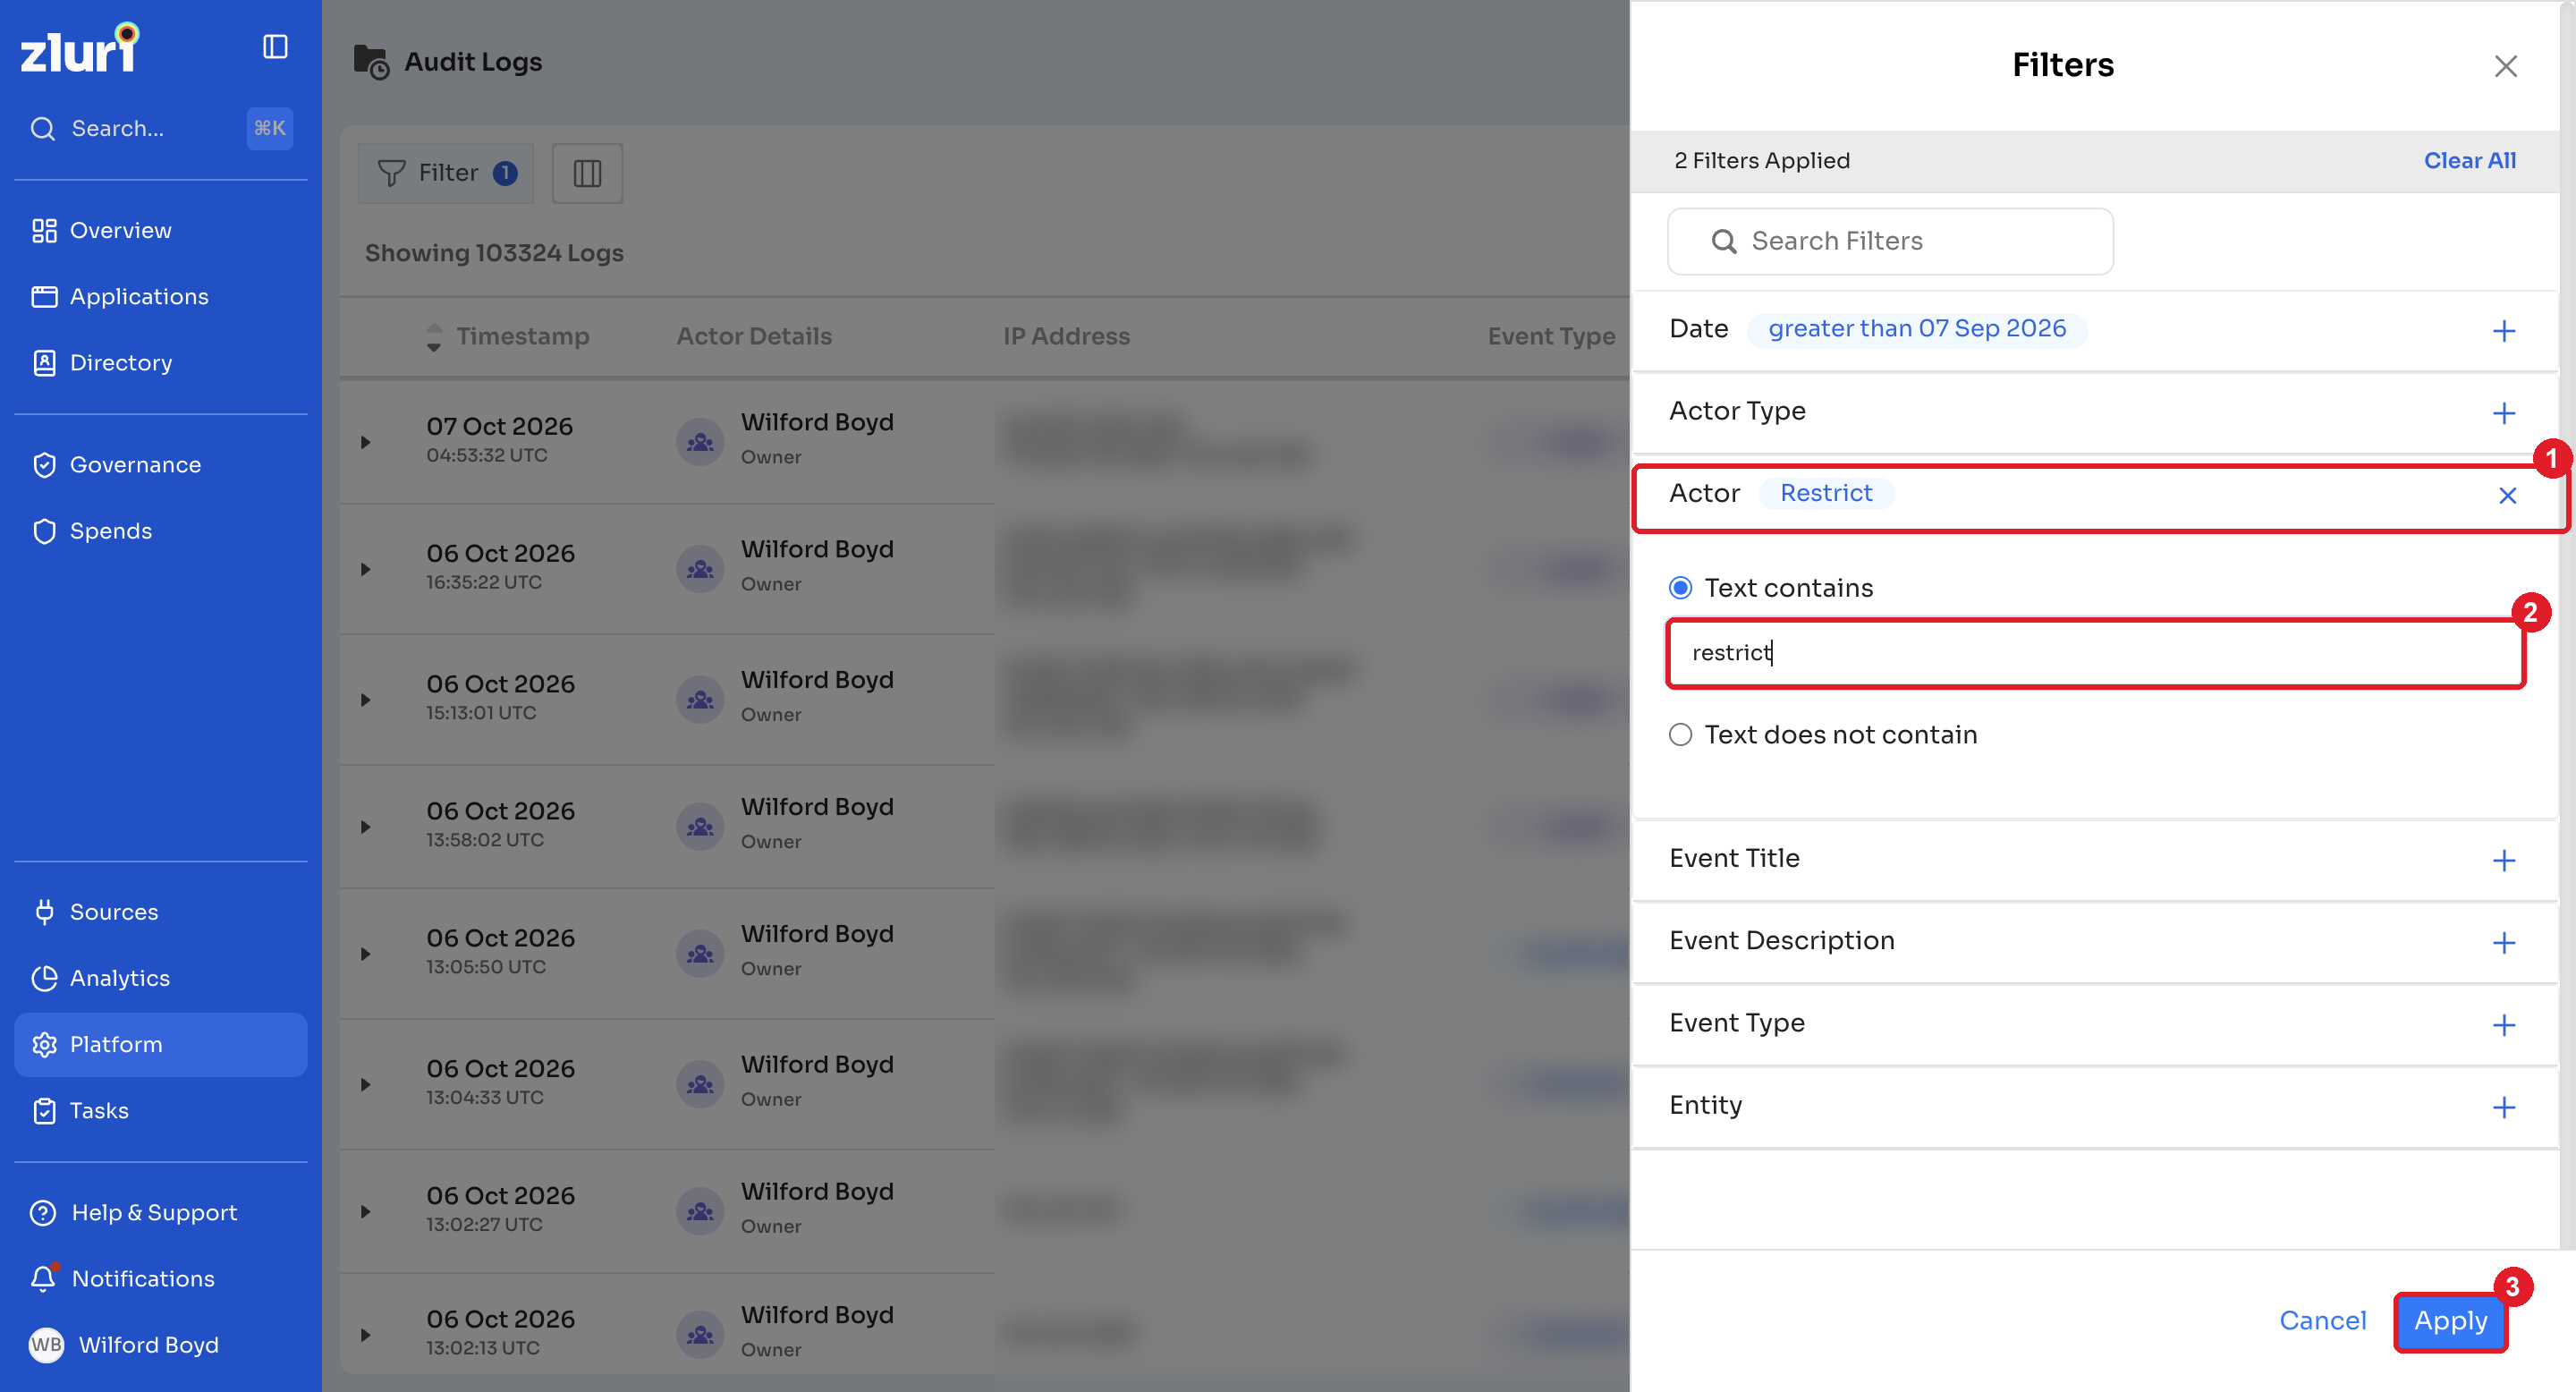Screen dimensions: 2576x1392
Task: Click the WB user avatar
Action: (x=46, y=1343)
